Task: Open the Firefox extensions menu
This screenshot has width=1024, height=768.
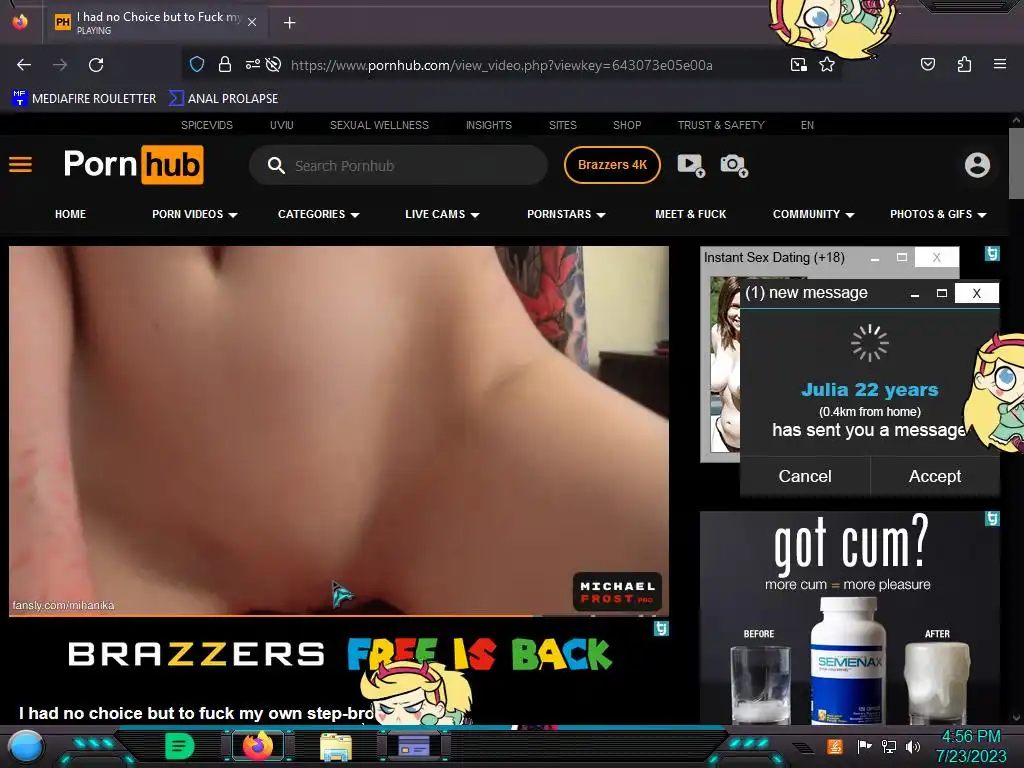Action: pos(965,64)
